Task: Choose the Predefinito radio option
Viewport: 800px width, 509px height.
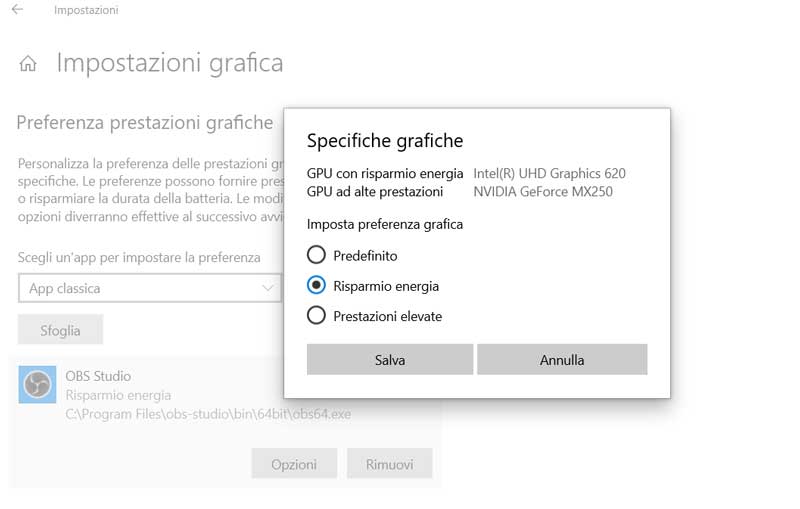Action: pos(316,254)
